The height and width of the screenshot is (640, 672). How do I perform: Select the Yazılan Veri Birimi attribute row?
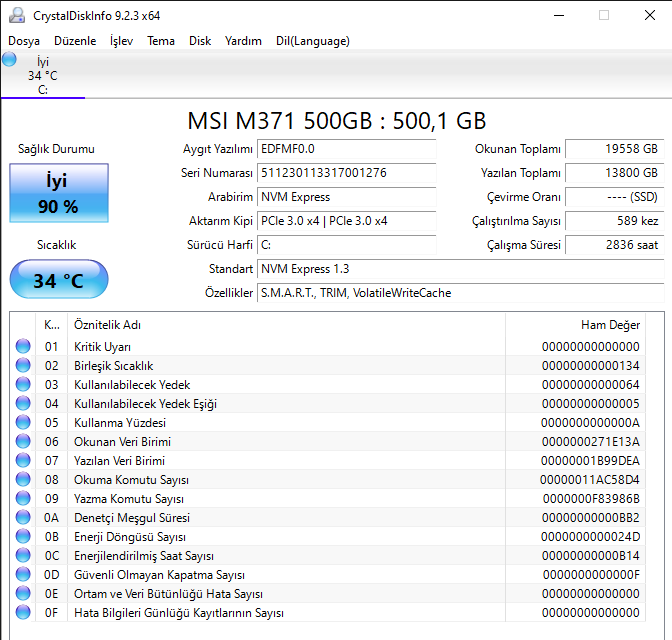[300, 461]
